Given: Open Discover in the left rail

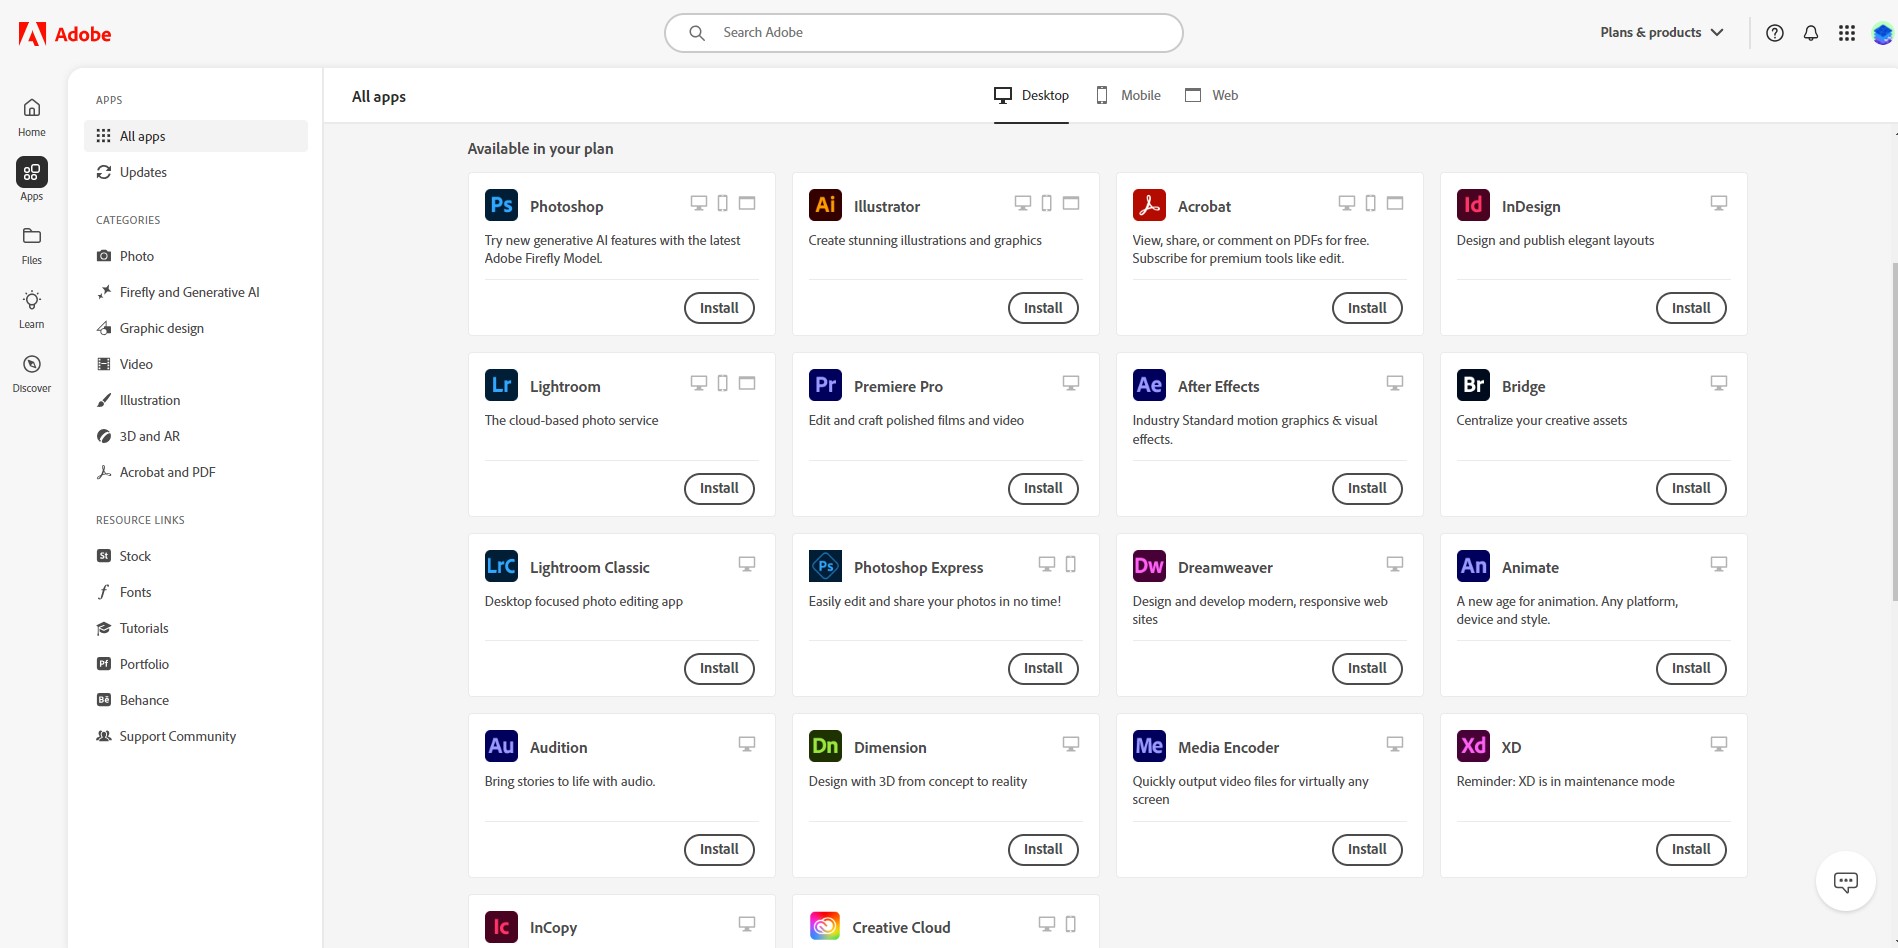Looking at the screenshot, I should click(x=32, y=373).
